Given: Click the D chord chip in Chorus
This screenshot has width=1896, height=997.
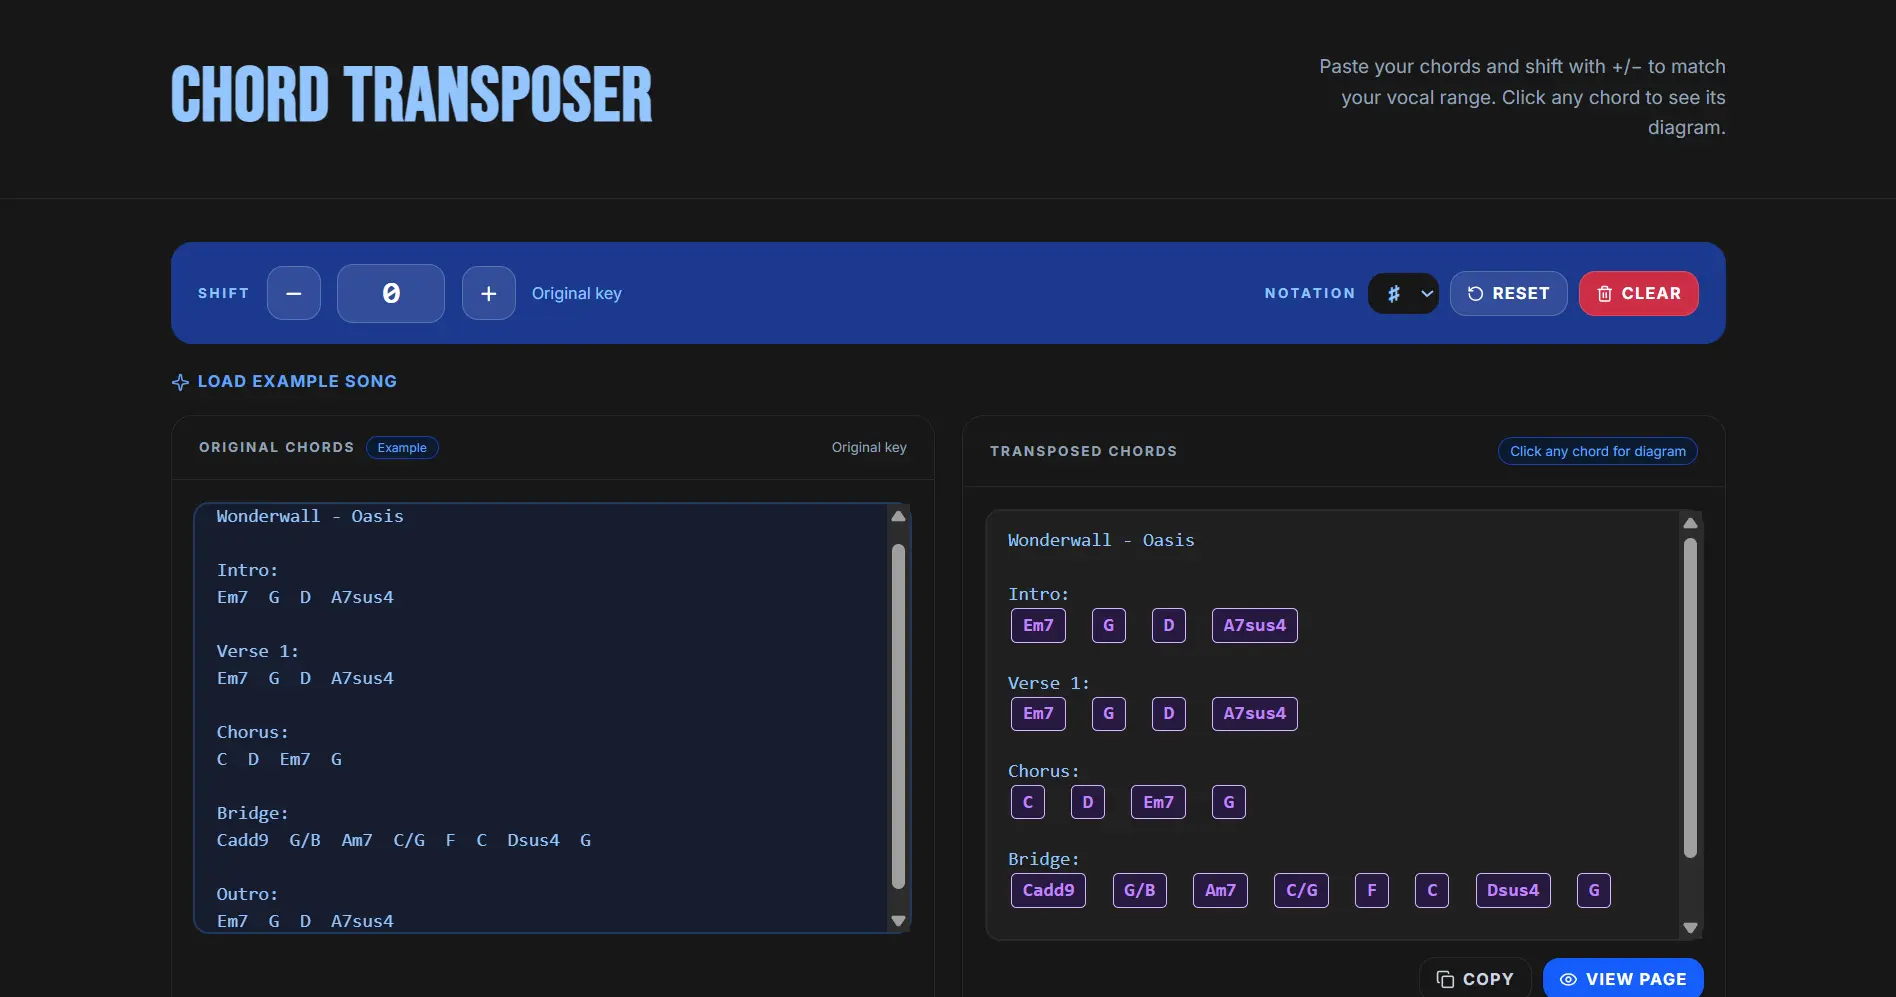Looking at the screenshot, I should pos(1088,802).
